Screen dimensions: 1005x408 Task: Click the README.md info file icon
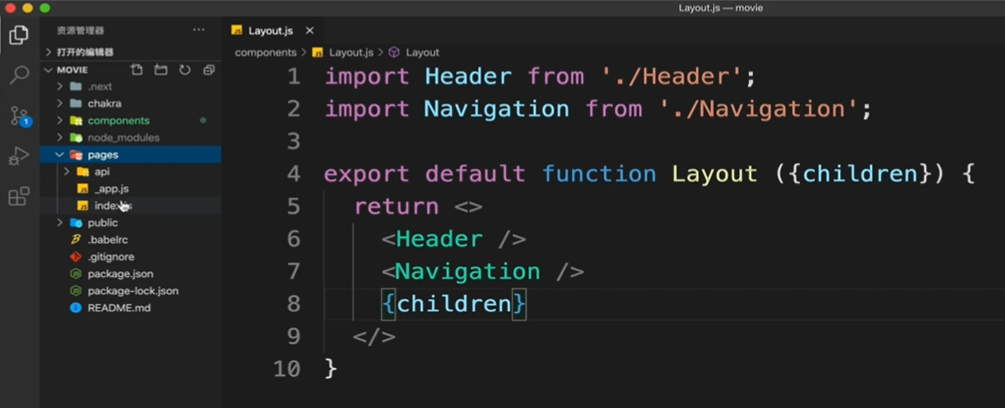pos(76,308)
